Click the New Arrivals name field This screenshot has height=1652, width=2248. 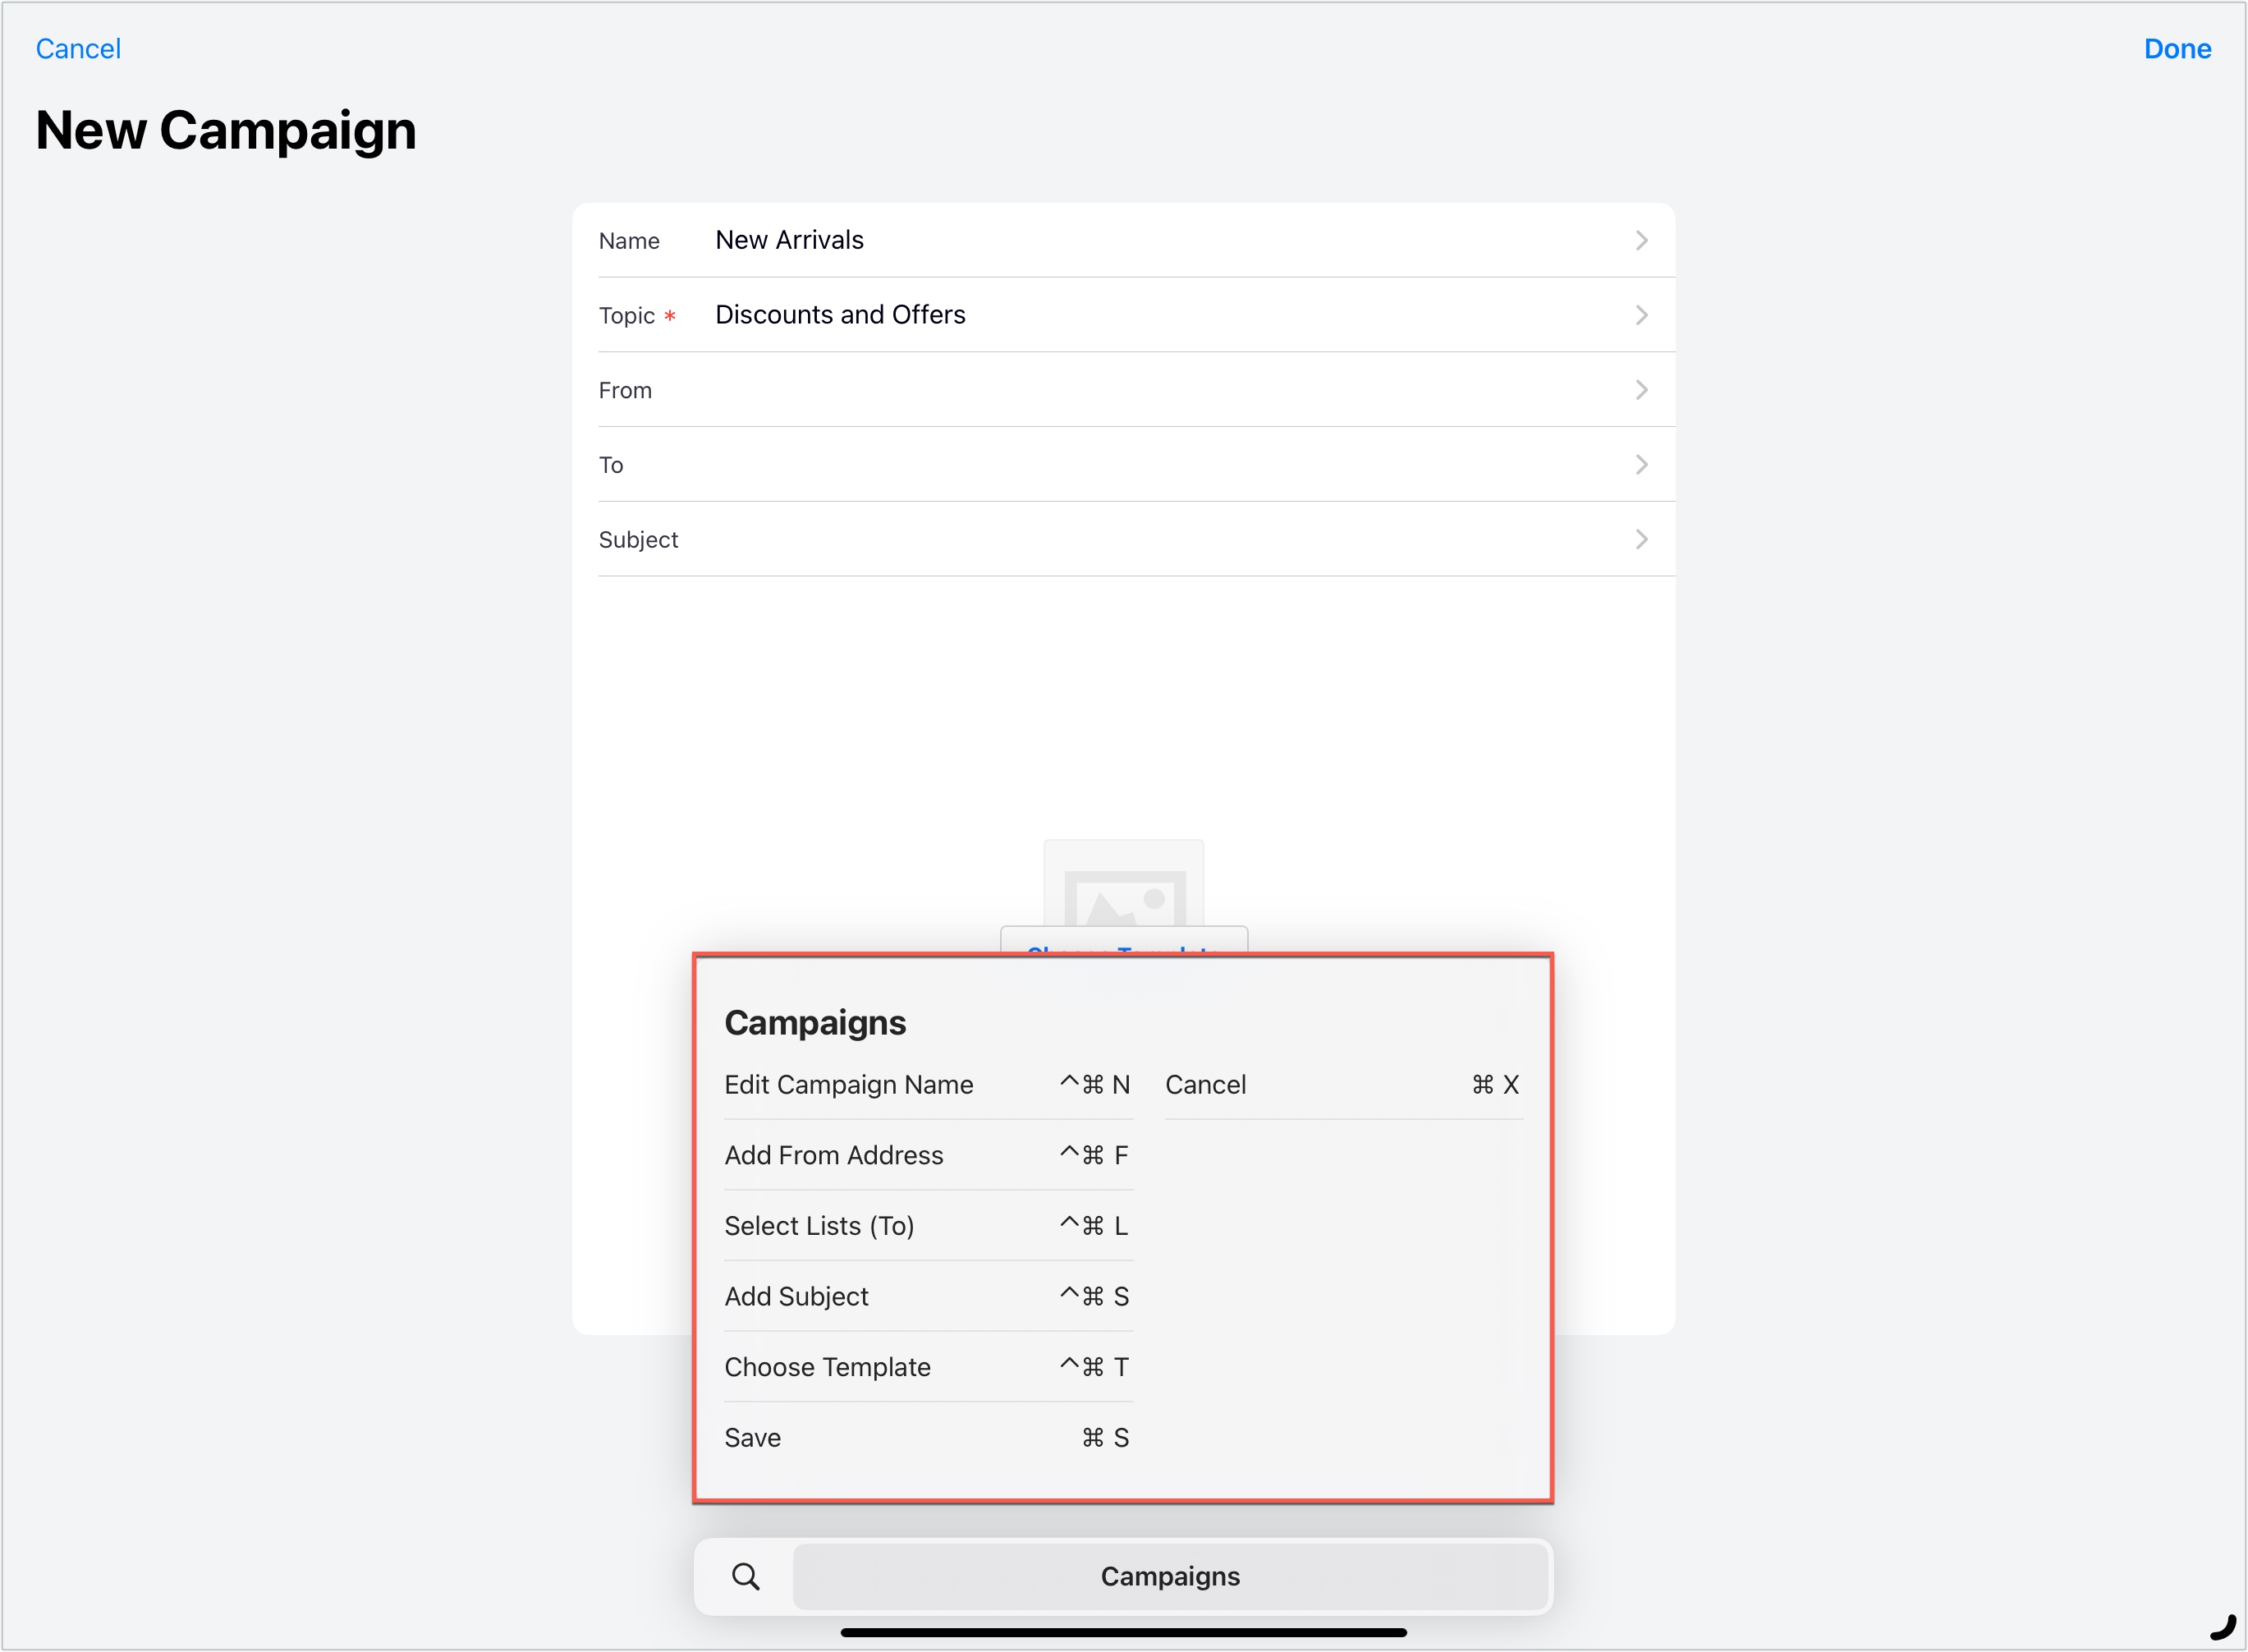click(789, 240)
